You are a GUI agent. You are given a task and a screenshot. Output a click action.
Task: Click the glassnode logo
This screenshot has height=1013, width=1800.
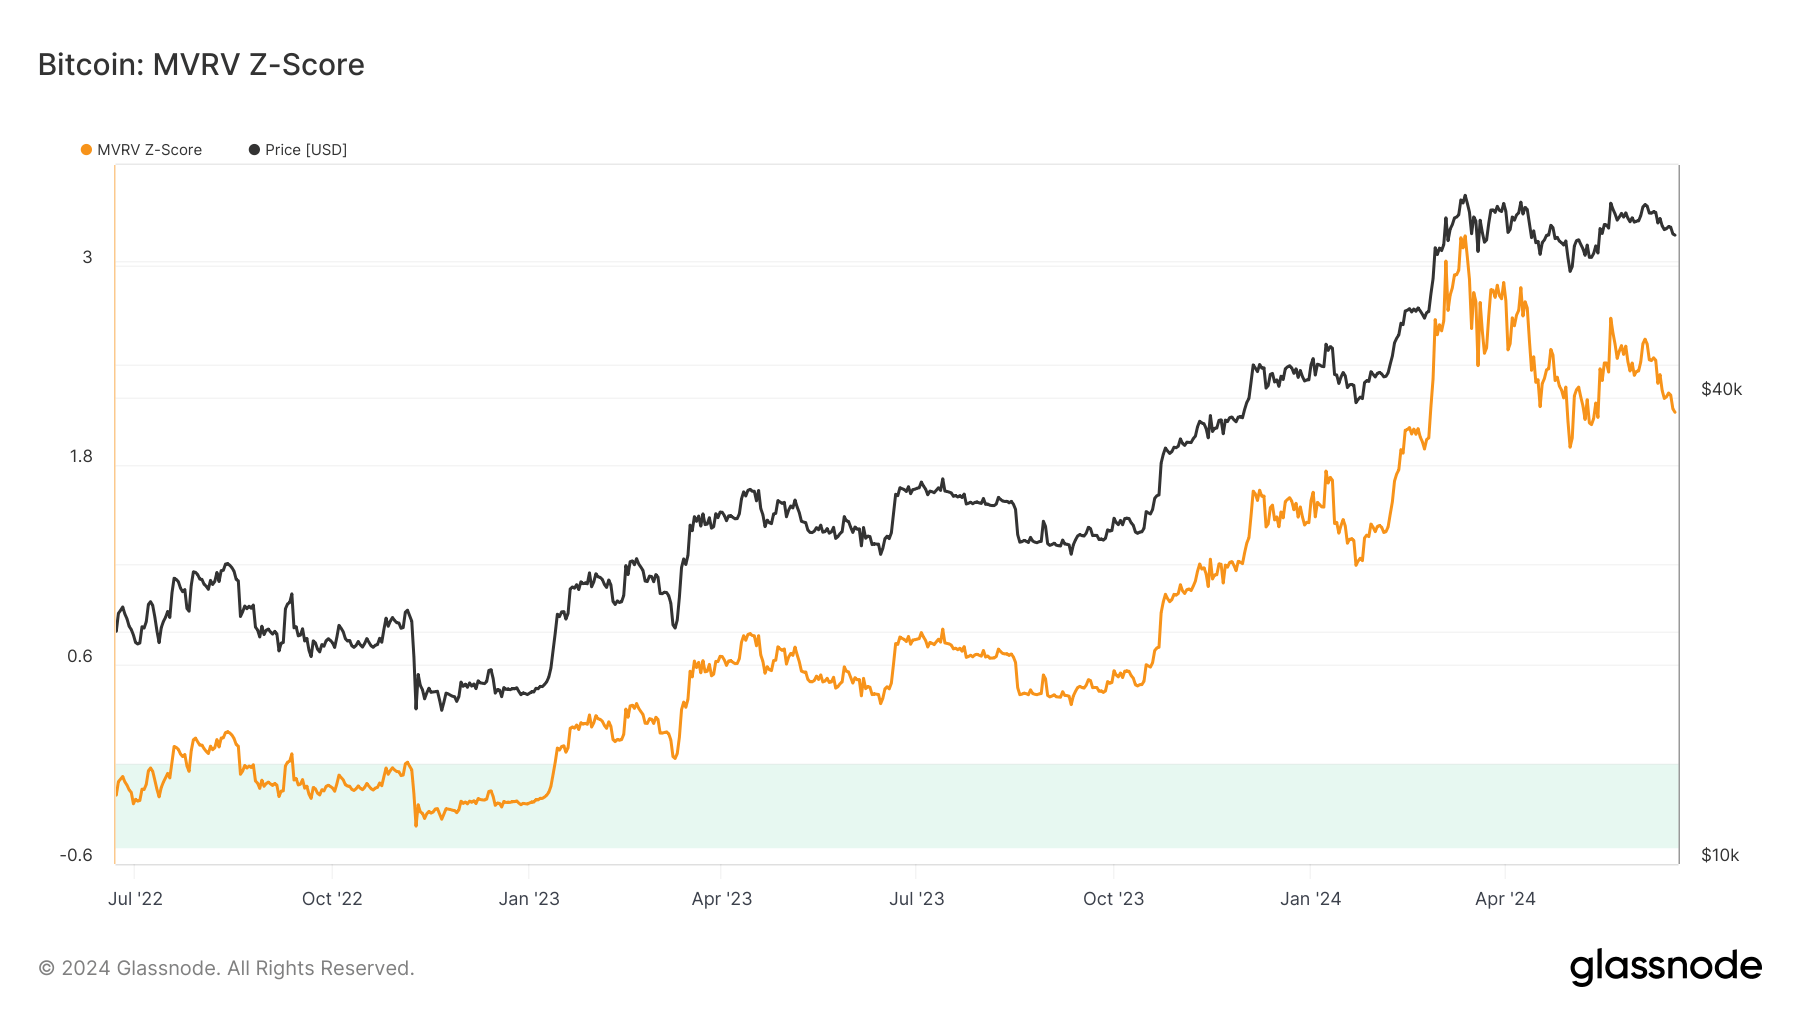pos(1665,967)
